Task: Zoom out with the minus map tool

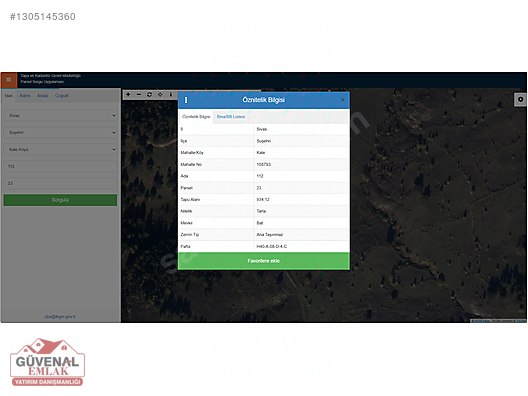Action: 139,95
